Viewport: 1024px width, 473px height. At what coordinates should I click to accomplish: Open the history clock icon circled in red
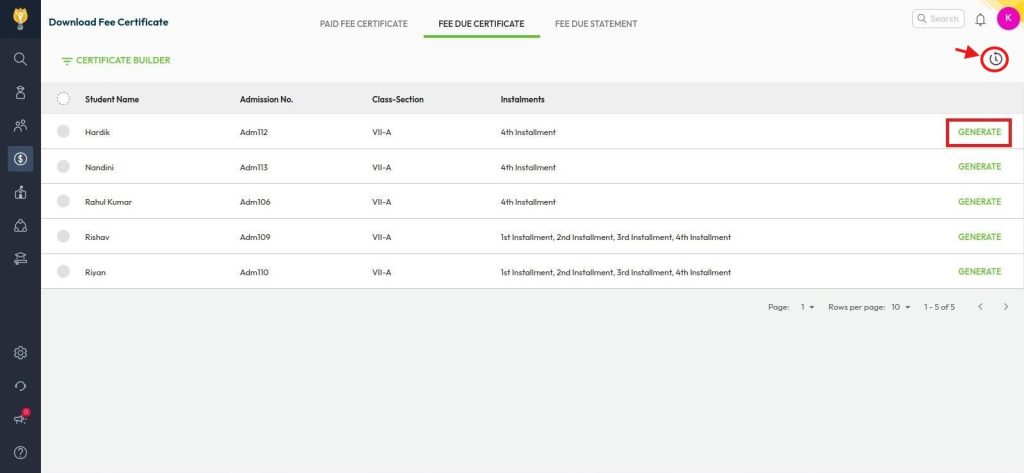(995, 59)
